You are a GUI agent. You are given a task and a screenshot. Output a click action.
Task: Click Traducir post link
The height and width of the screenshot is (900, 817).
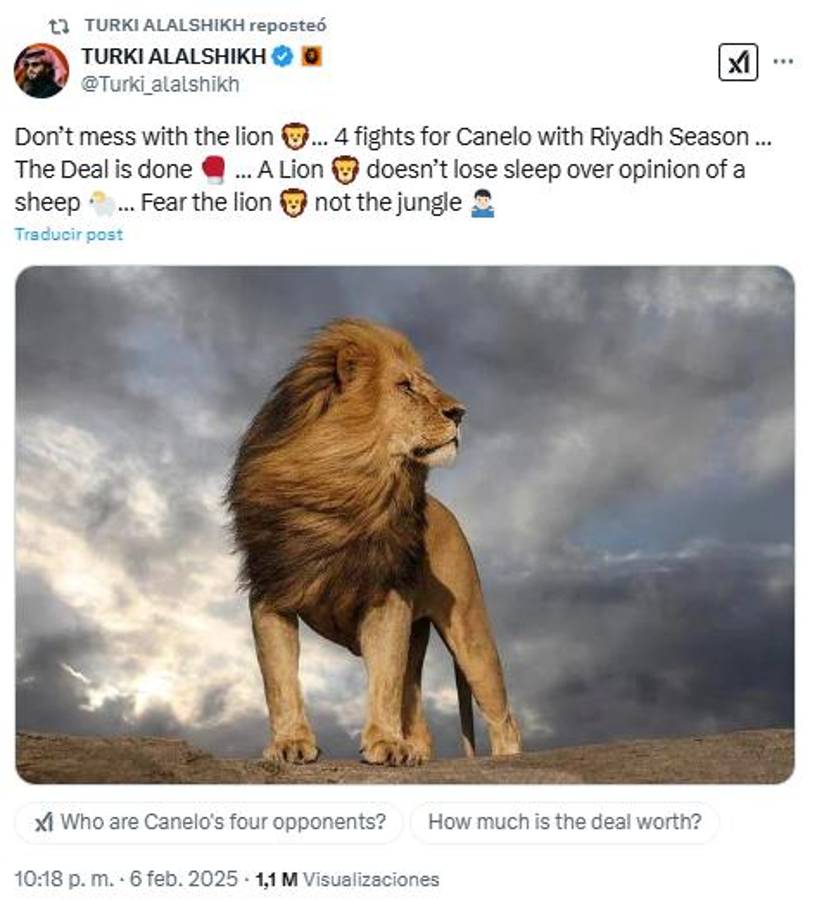point(69,234)
